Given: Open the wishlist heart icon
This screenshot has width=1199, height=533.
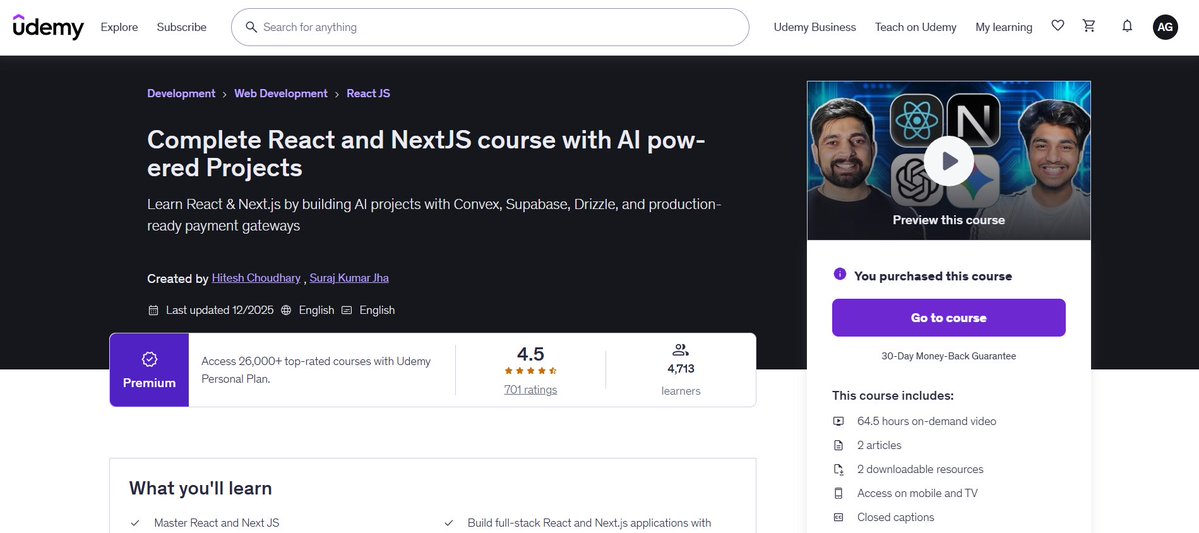Looking at the screenshot, I should tap(1058, 26).
